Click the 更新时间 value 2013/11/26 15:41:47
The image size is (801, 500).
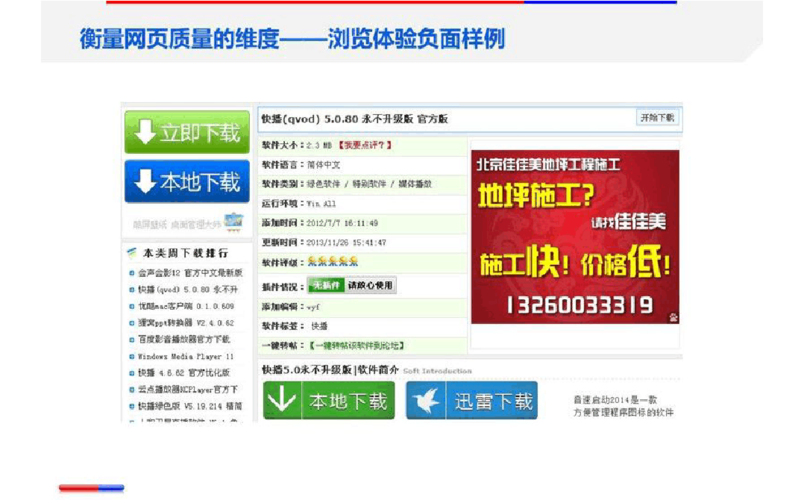point(346,243)
